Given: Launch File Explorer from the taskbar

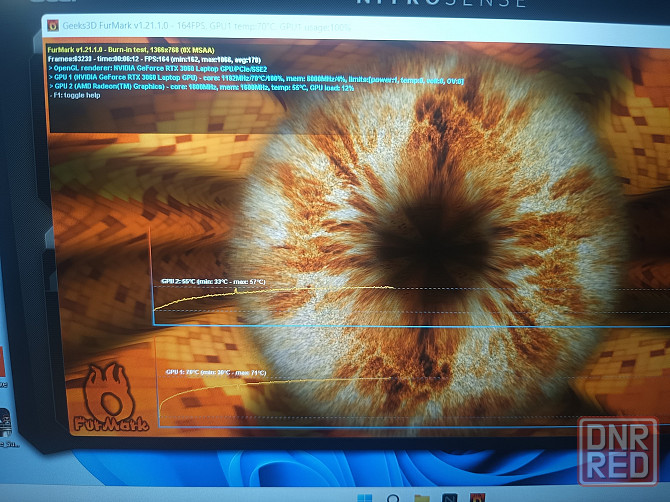Looking at the screenshot, I should click(422, 497).
